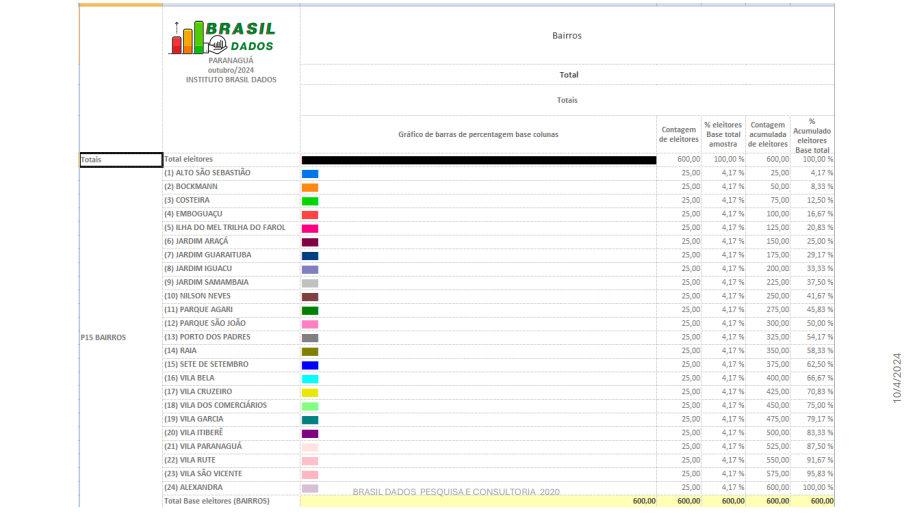Image resolution: width=913 pixels, height=515 pixels.
Task: Select the Total Base eleitores (BAIRROS) label
Action: tap(217, 501)
